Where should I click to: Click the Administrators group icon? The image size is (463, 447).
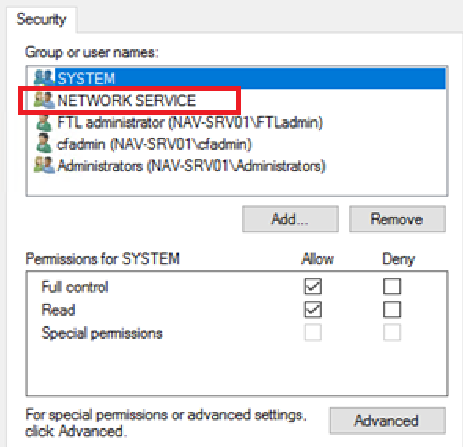[x=44, y=165]
